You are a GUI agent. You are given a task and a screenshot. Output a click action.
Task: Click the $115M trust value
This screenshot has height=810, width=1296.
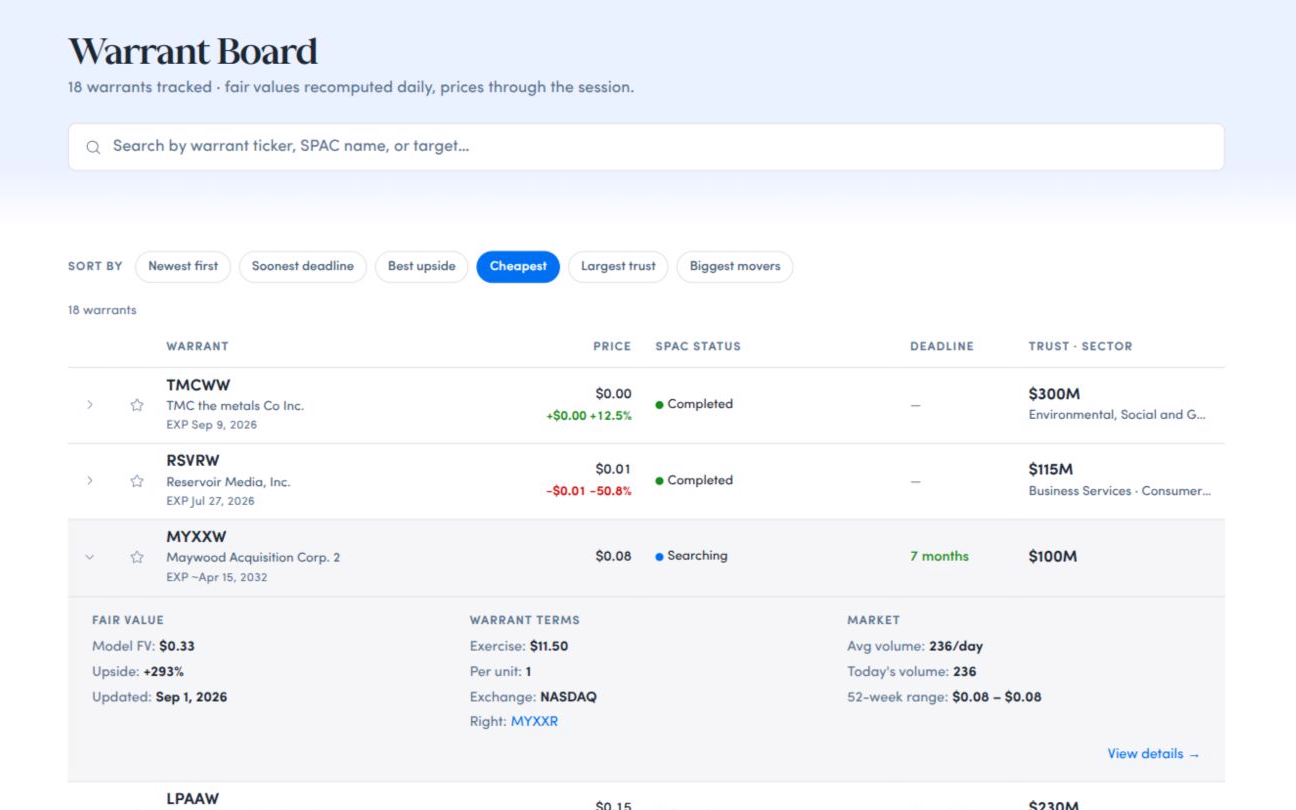[x=1053, y=469]
